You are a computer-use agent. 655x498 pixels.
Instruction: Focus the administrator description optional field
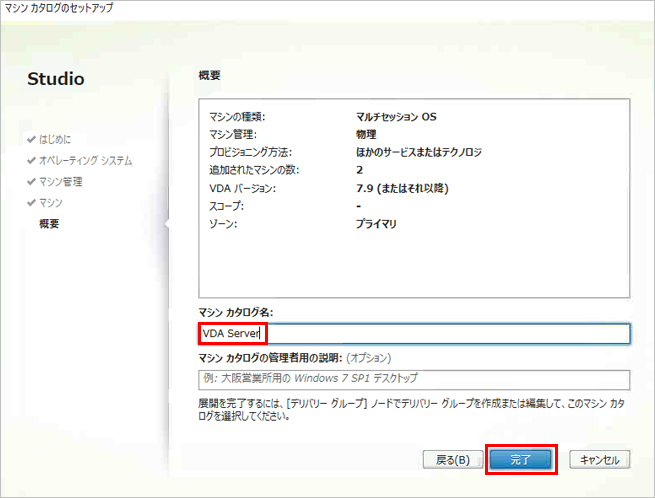click(412, 379)
